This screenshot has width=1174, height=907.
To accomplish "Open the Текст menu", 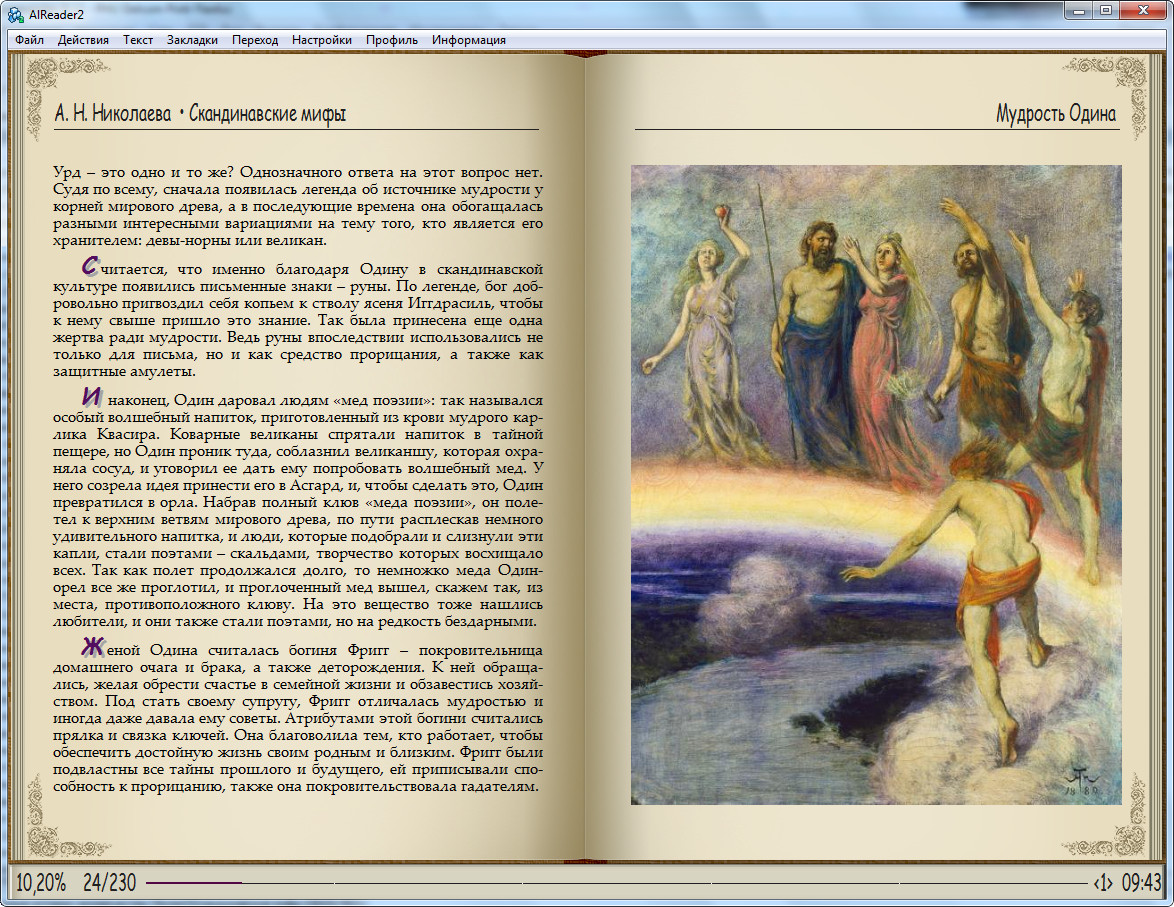I will coord(138,40).
